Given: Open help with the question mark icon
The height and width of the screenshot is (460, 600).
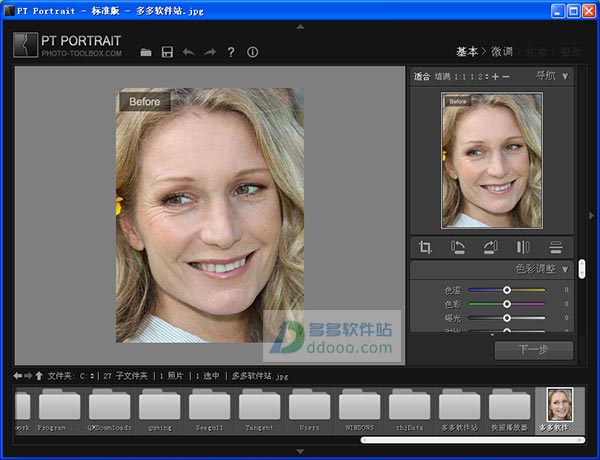Looking at the screenshot, I should click(x=231, y=52).
